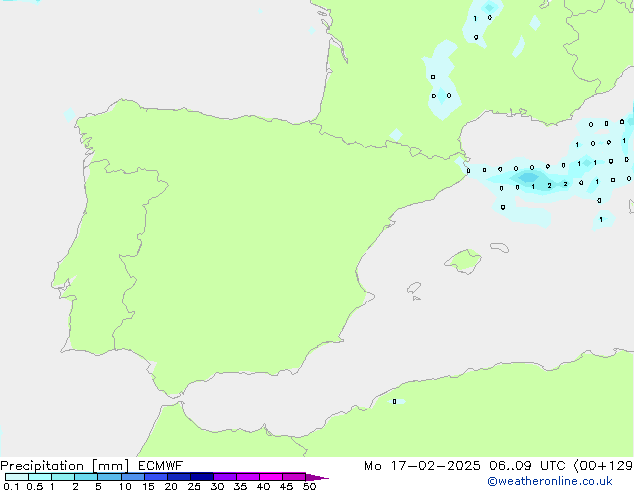Click the (00+129 forecast offset text
Image resolution: width=634 pixels, height=490 pixels.
coord(607,466)
